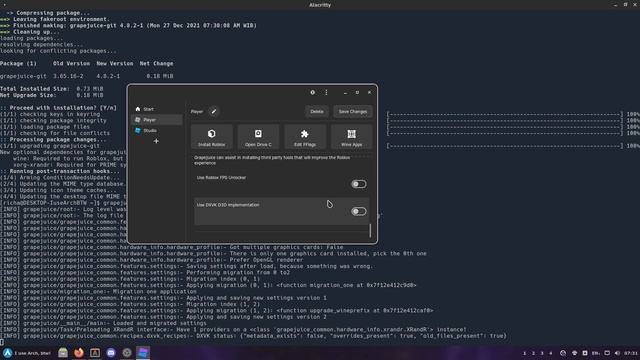Click the Edit FFlags puzzle tile
640x360 pixels.
[x=304, y=137]
